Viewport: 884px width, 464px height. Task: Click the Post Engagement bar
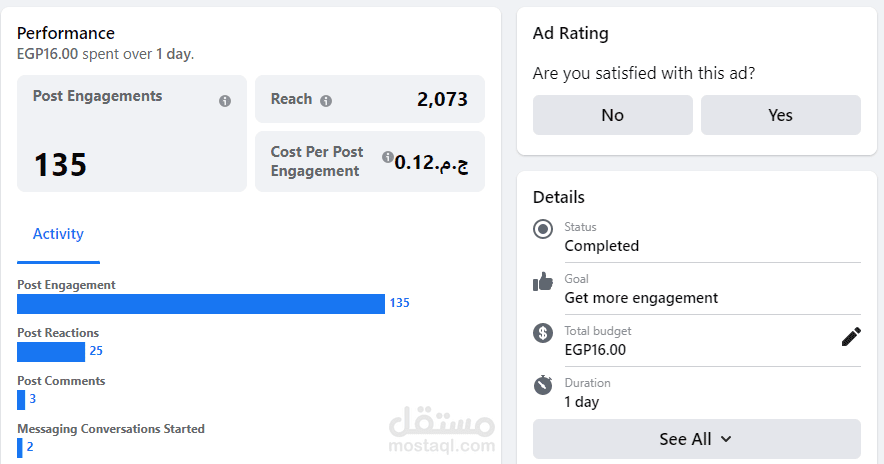pos(200,304)
